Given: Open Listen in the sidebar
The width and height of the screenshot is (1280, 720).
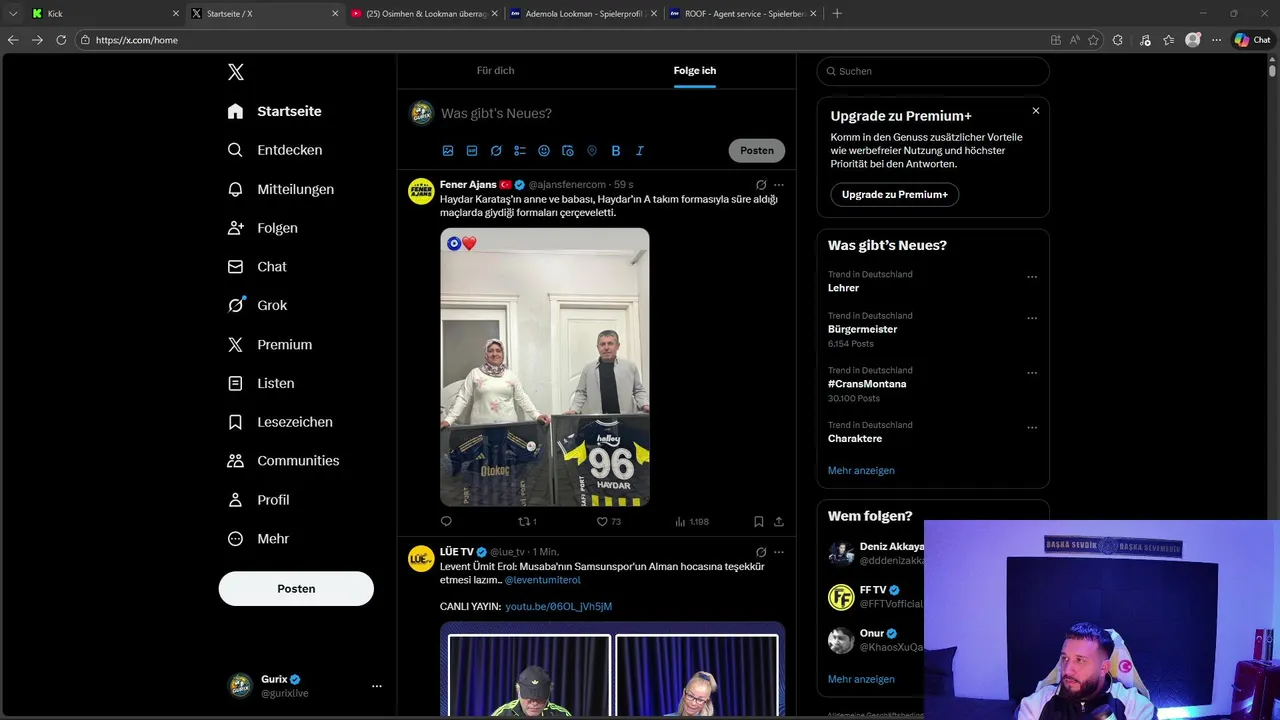Looking at the screenshot, I should pyautogui.click(x=261, y=383).
